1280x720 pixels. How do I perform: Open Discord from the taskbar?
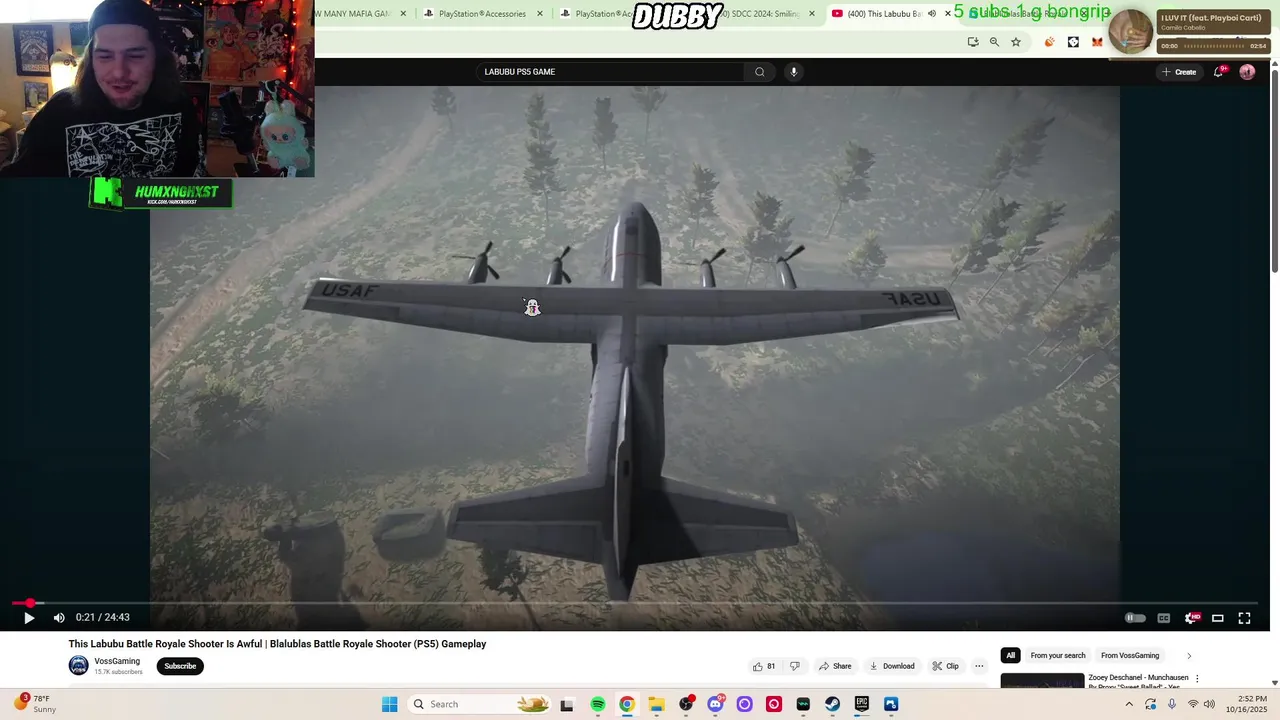715,704
